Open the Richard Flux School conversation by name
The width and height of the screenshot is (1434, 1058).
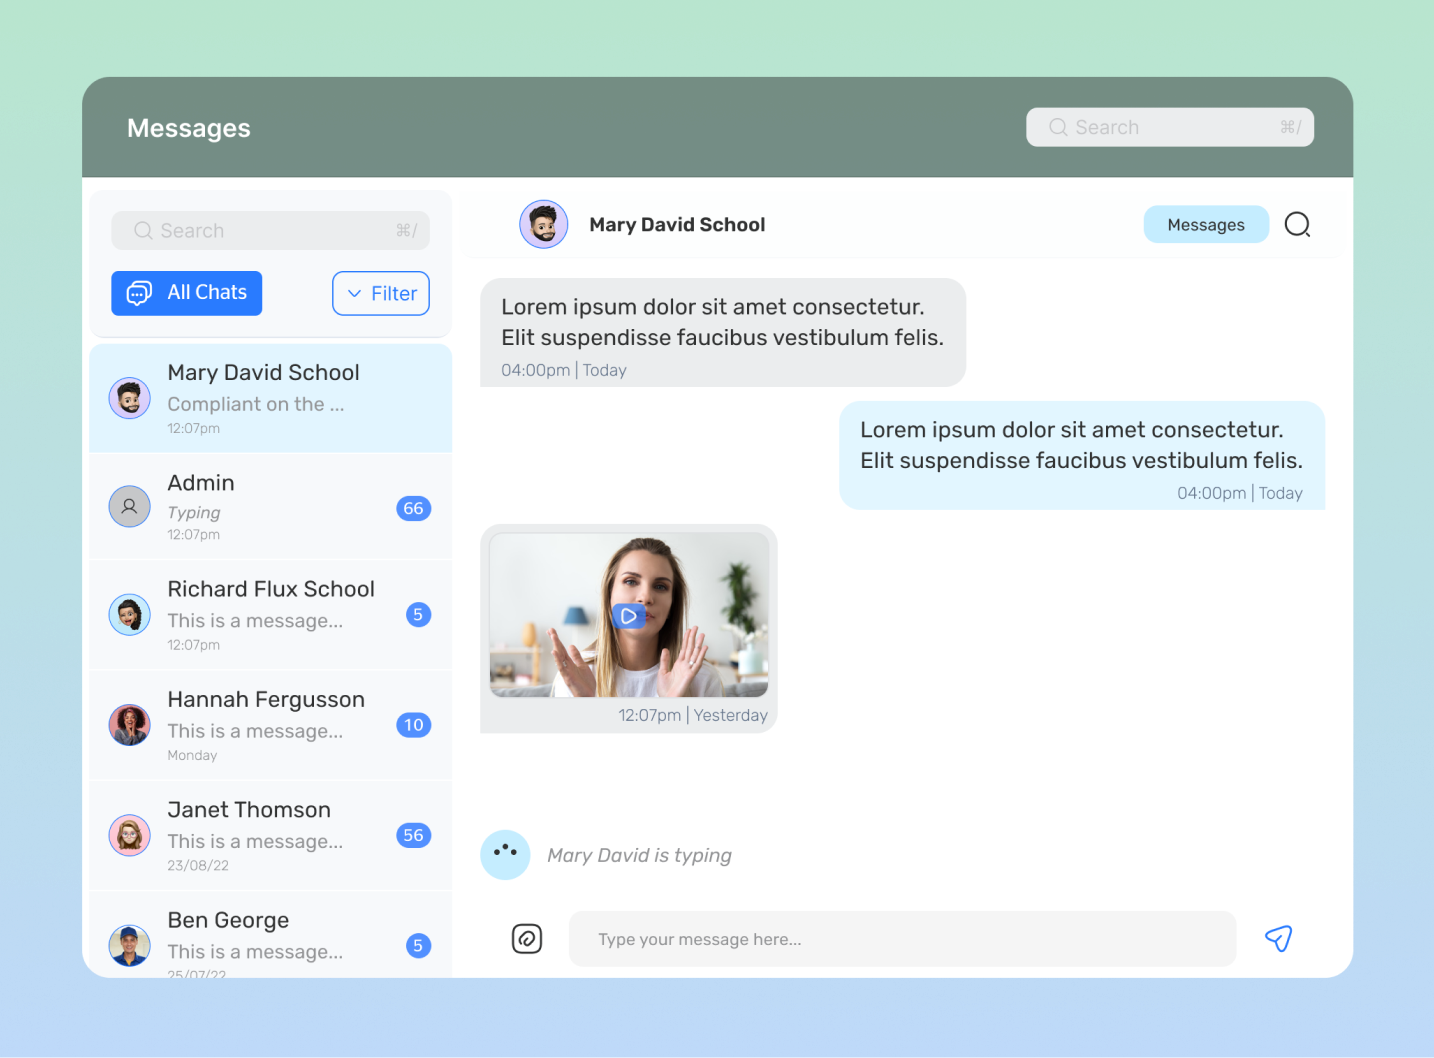click(x=271, y=589)
